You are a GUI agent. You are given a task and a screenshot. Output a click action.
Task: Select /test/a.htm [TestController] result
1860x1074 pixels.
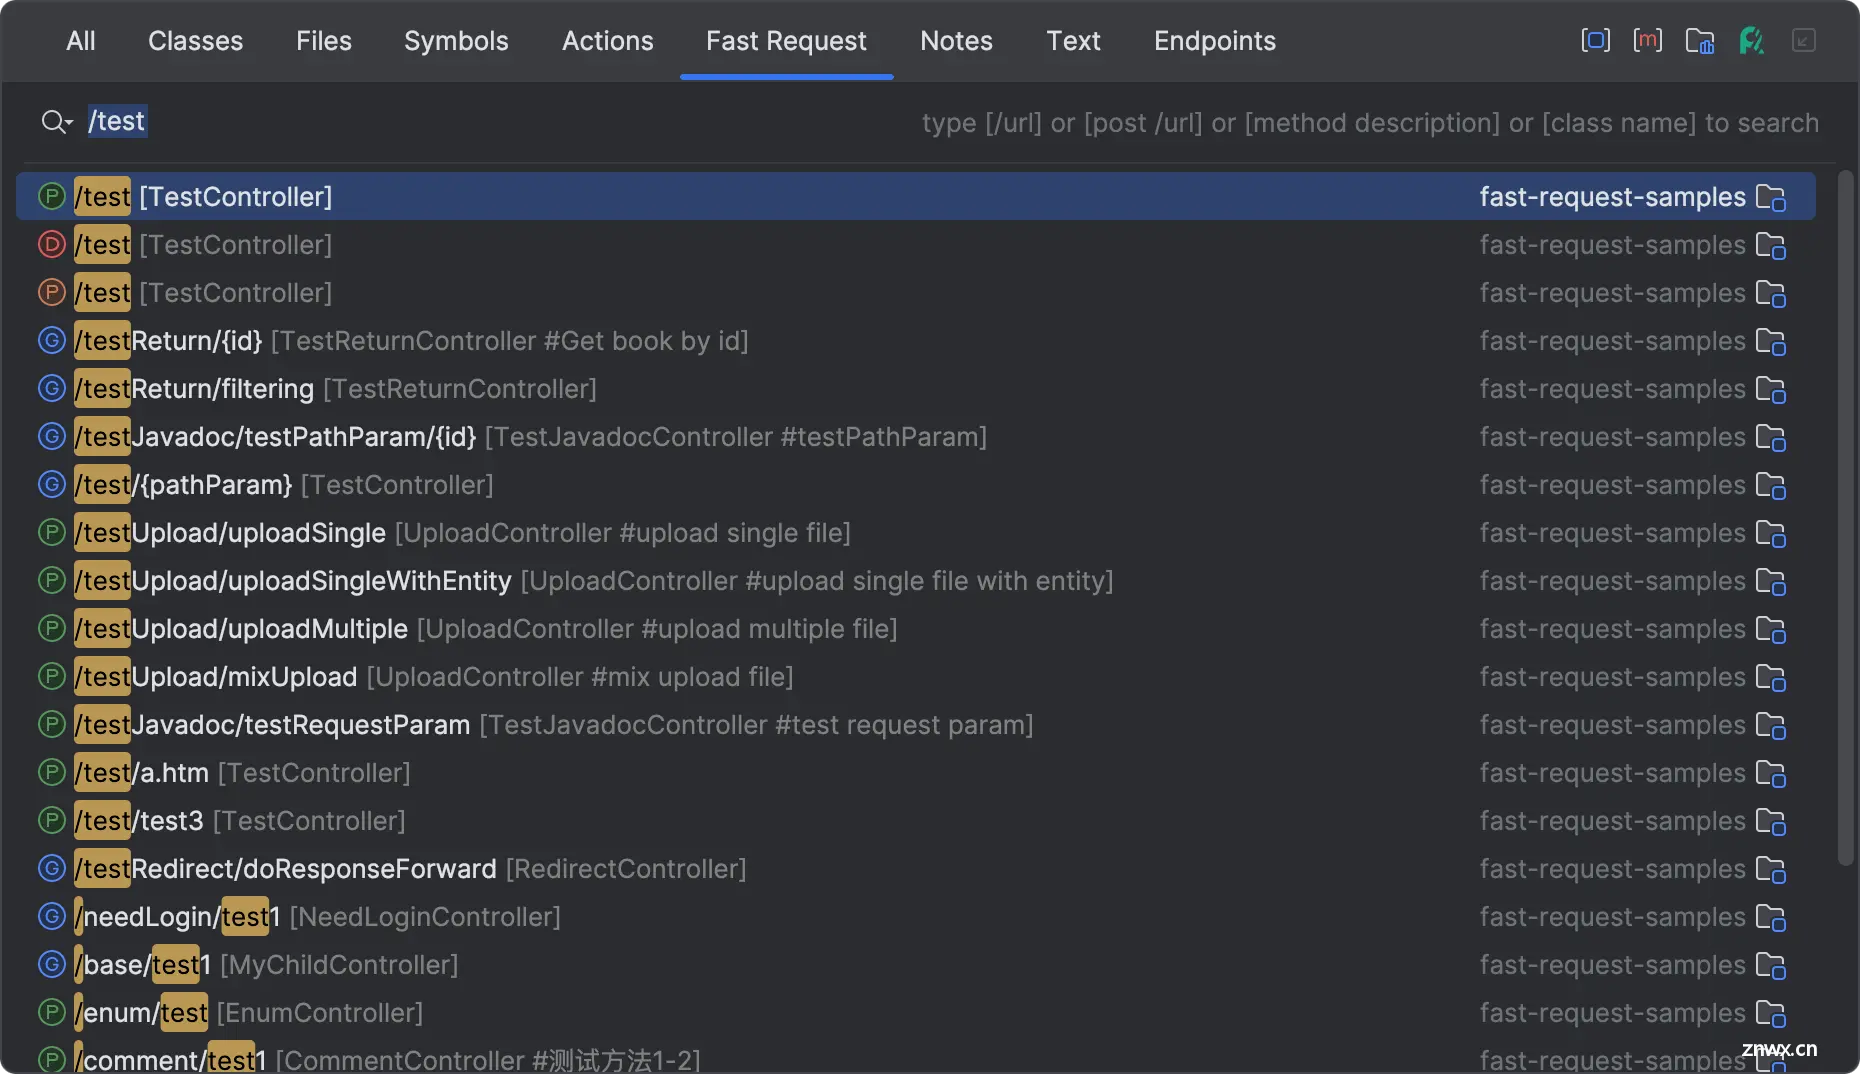click(x=916, y=772)
